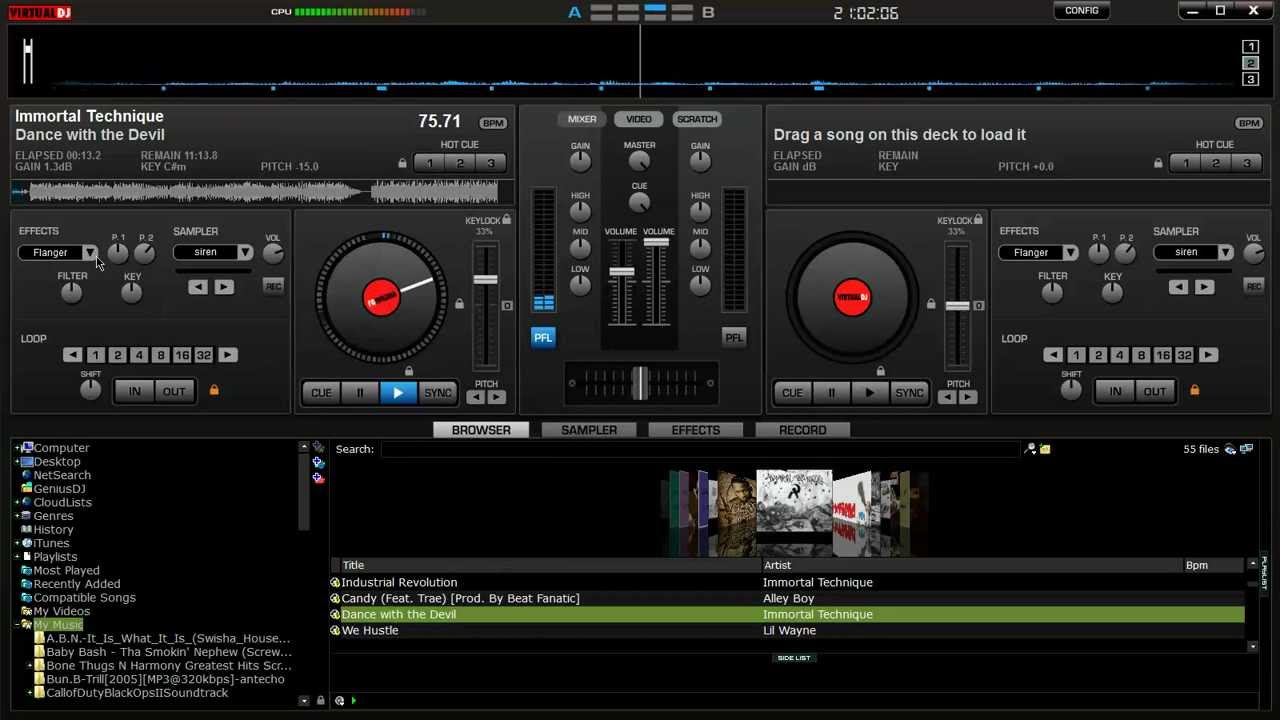Set left deck loop to 32 beats
The height and width of the screenshot is (720, 1280).
coord(204,355)
